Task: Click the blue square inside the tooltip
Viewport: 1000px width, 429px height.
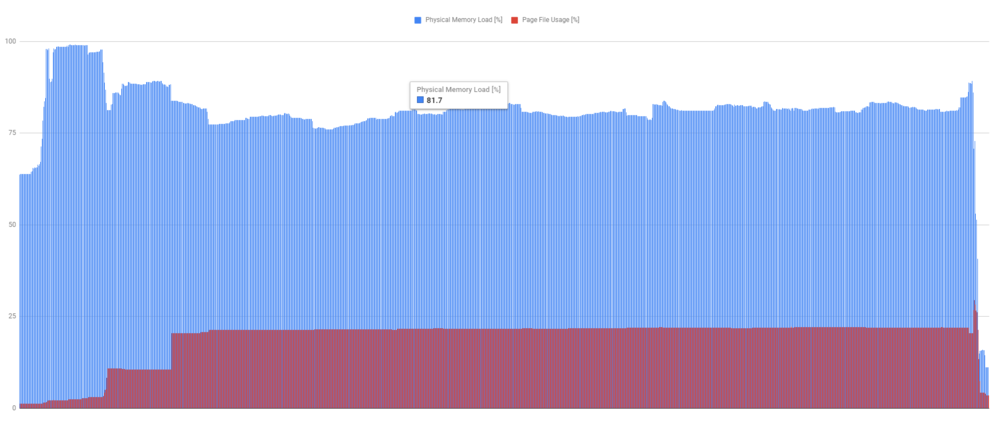Action: click(x=420, y=100)
